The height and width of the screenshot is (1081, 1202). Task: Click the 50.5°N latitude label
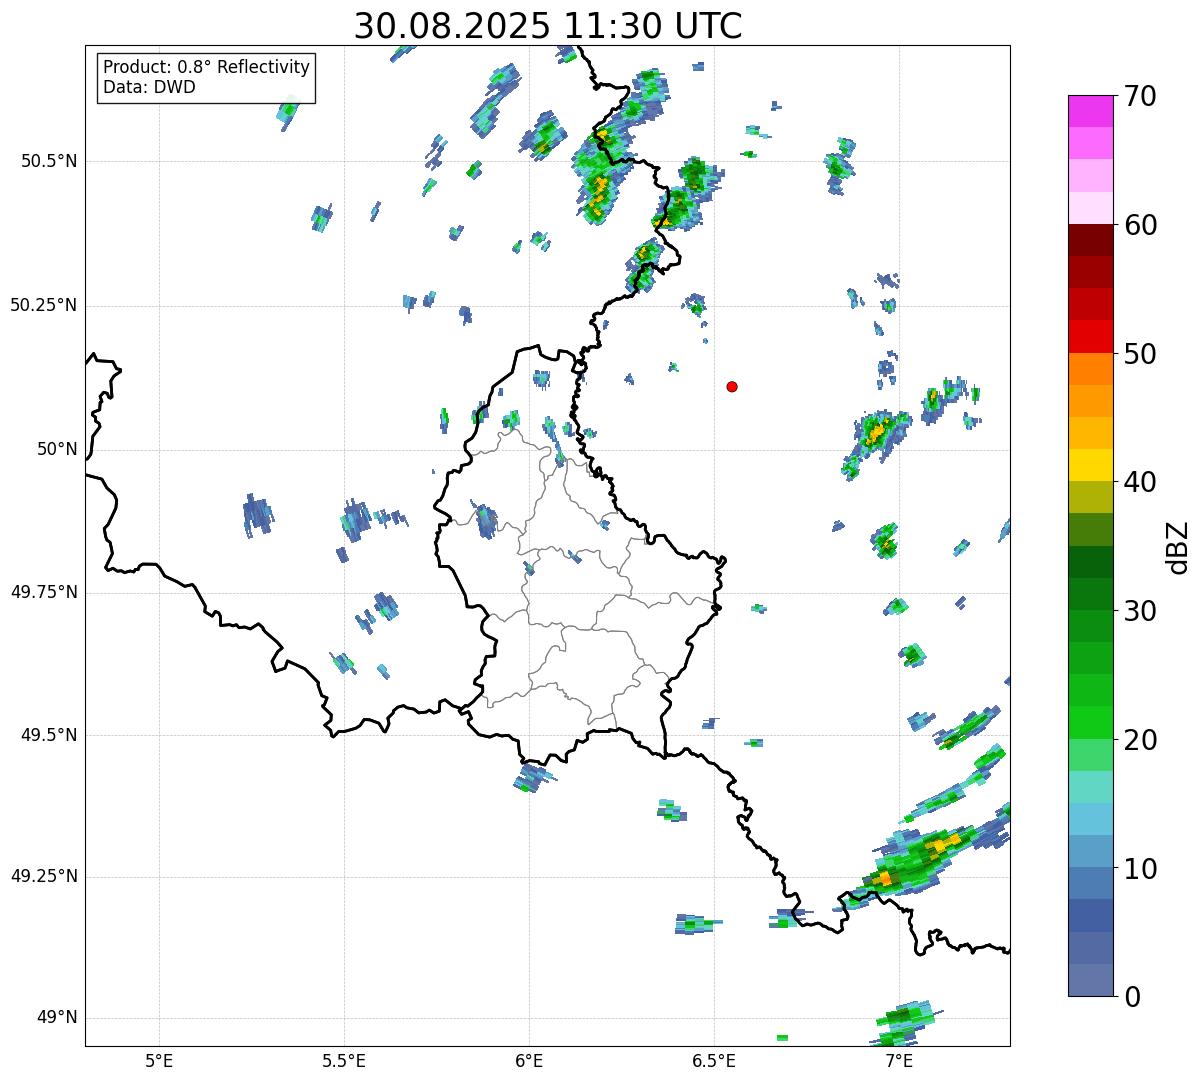(49, 161)
